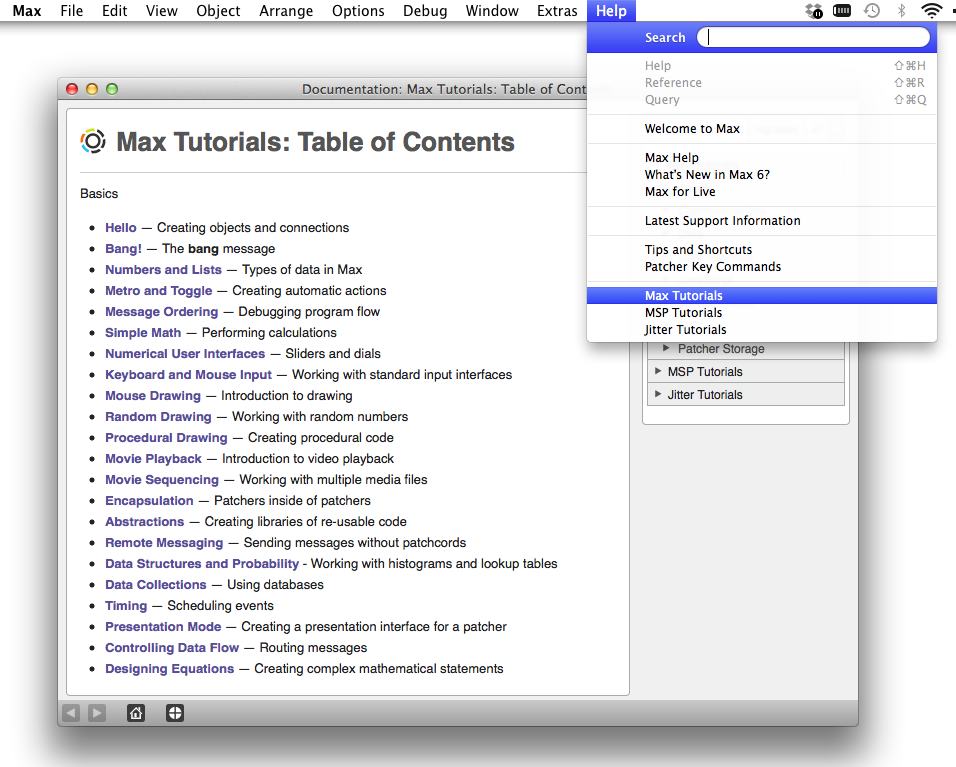Open the Options menu
This screenshot has width=956, height=767.
click(358, 11)
